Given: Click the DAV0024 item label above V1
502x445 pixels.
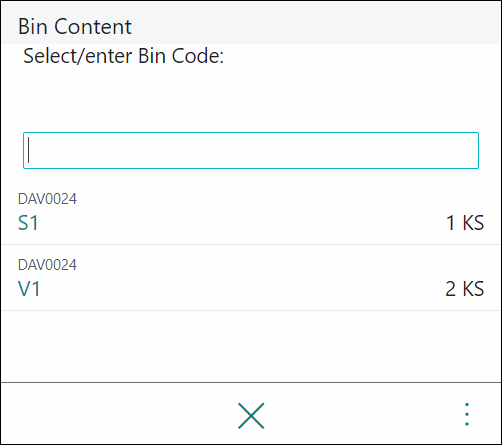Looking at the screenshot, I should pos(47,265).
